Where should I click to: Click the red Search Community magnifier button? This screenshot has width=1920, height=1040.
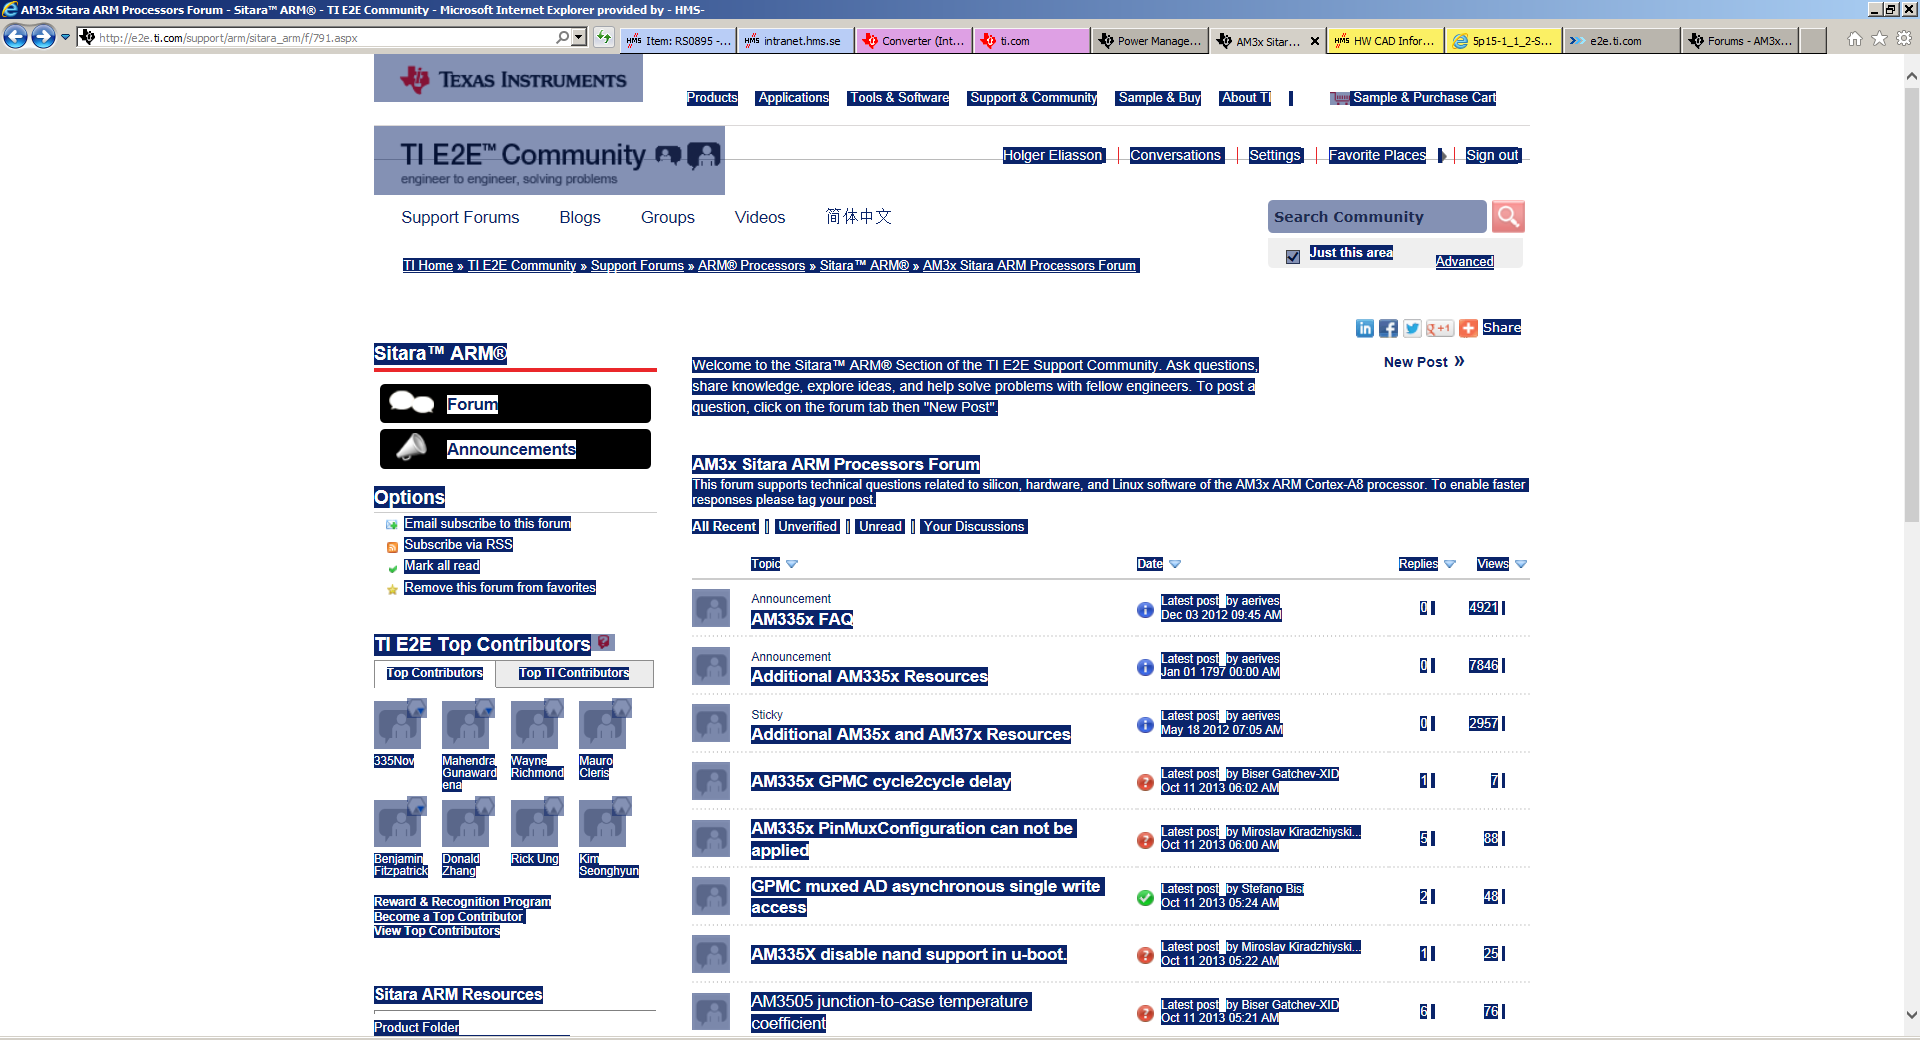click(1508, 216)
